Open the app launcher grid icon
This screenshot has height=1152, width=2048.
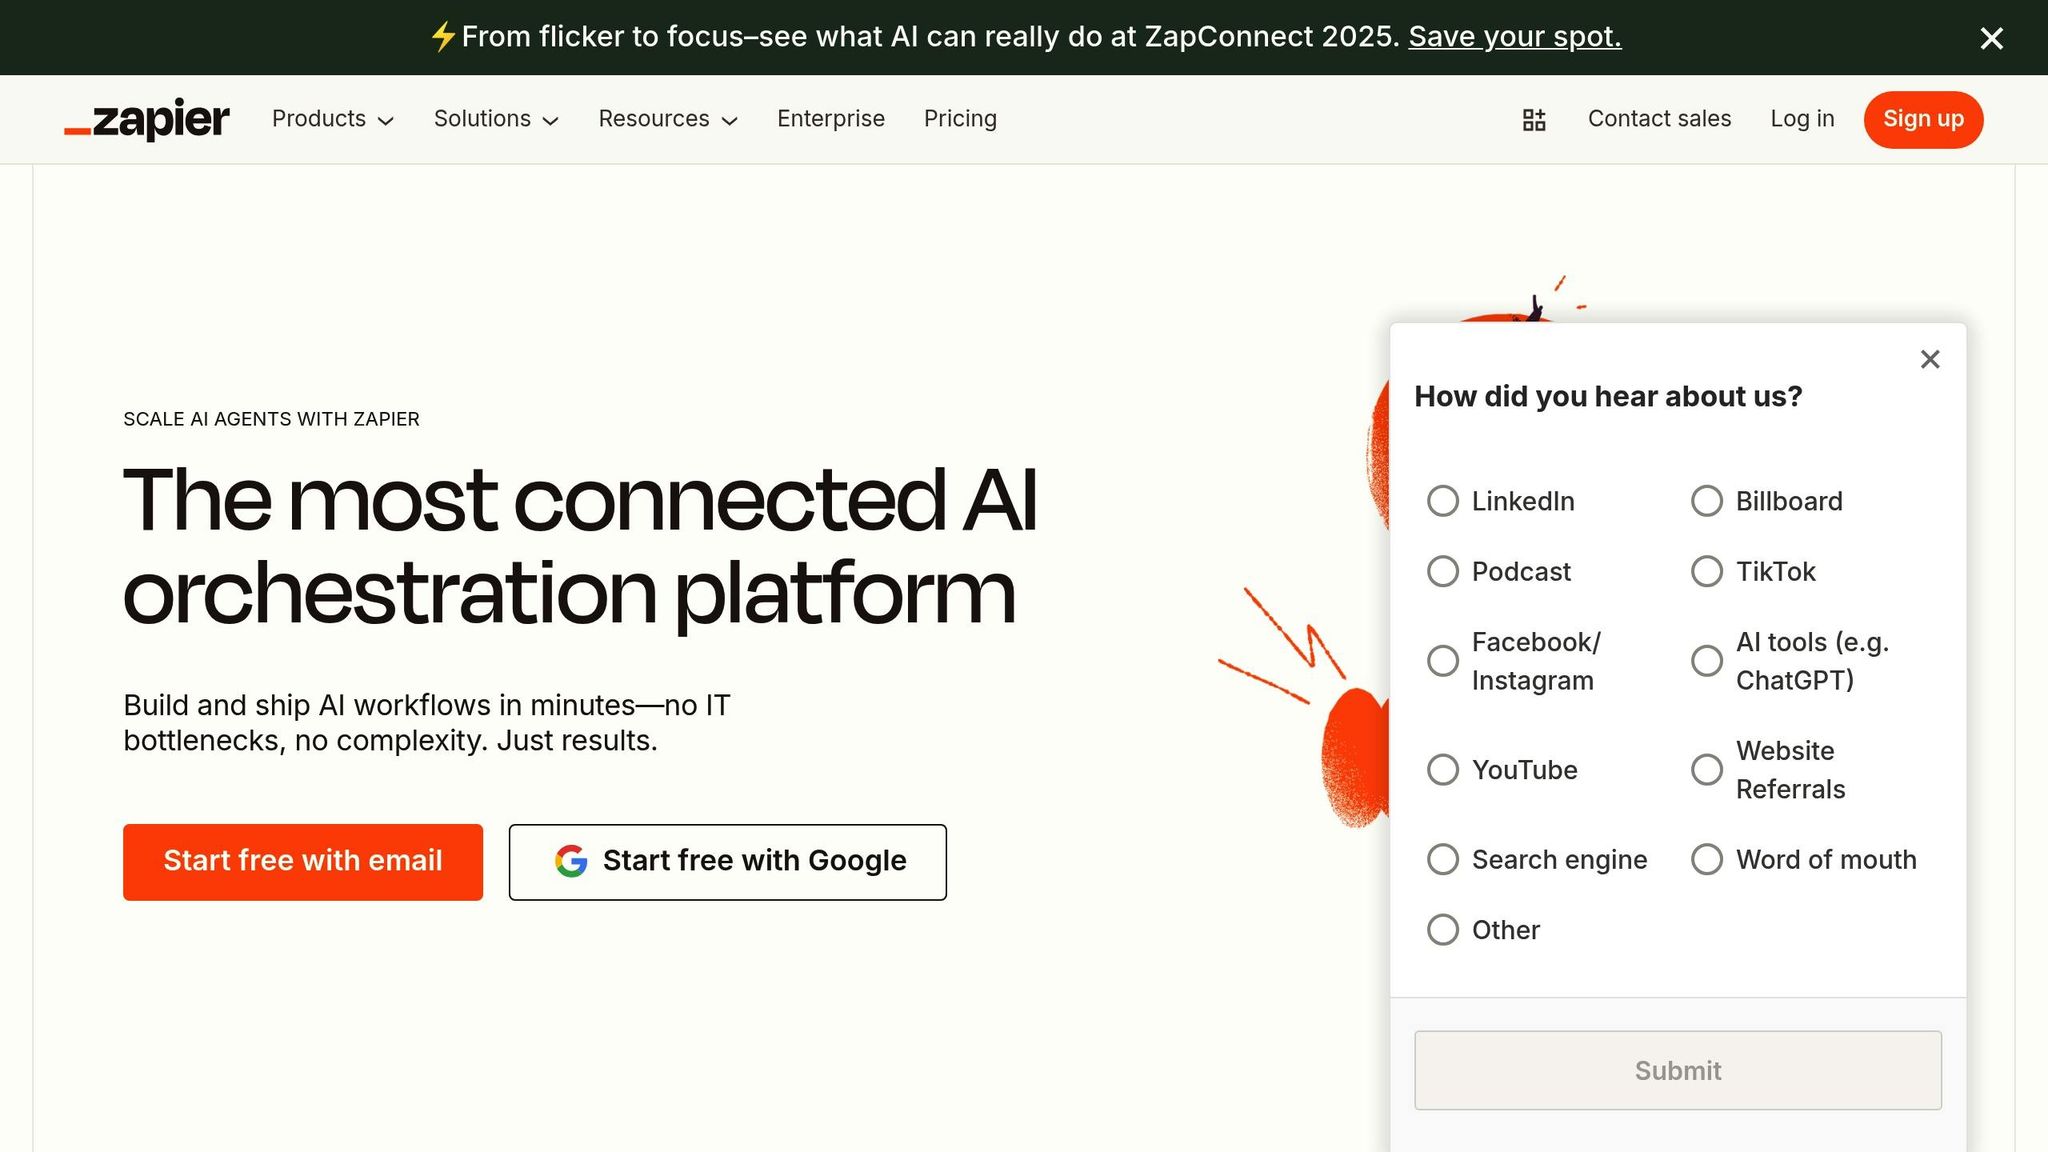point(1533,119)
